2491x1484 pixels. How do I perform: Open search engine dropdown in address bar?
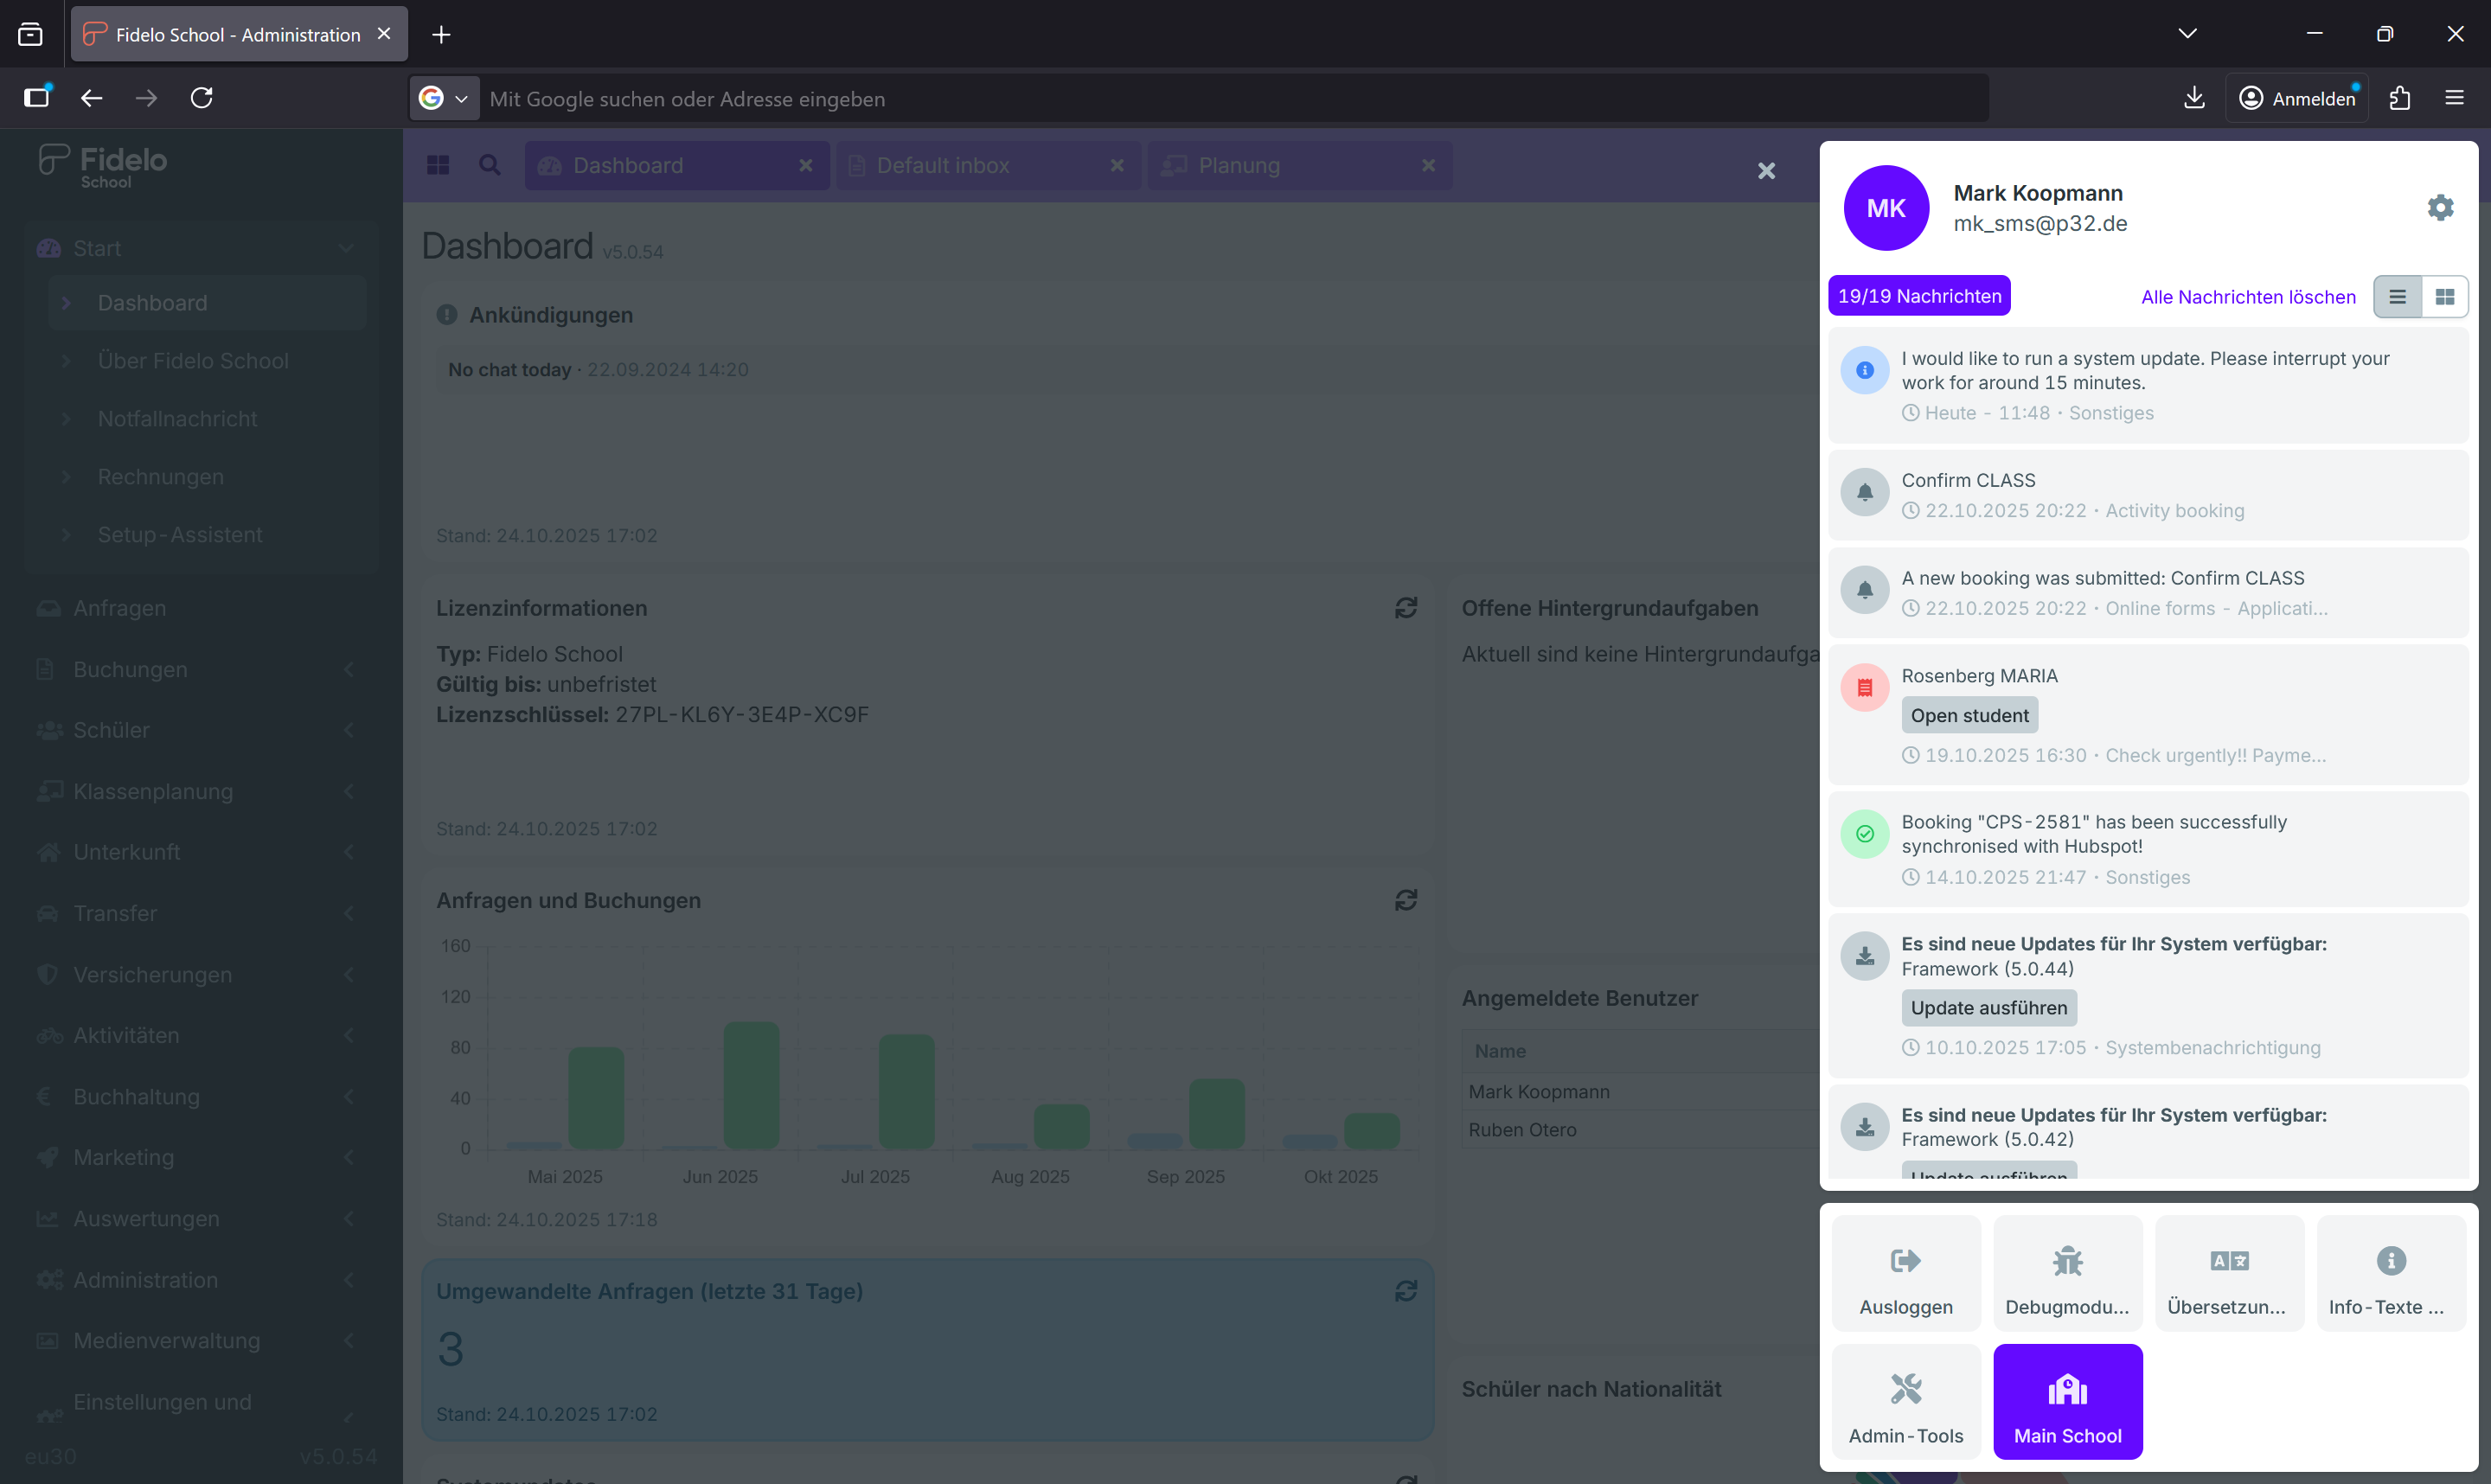[444, 98]
